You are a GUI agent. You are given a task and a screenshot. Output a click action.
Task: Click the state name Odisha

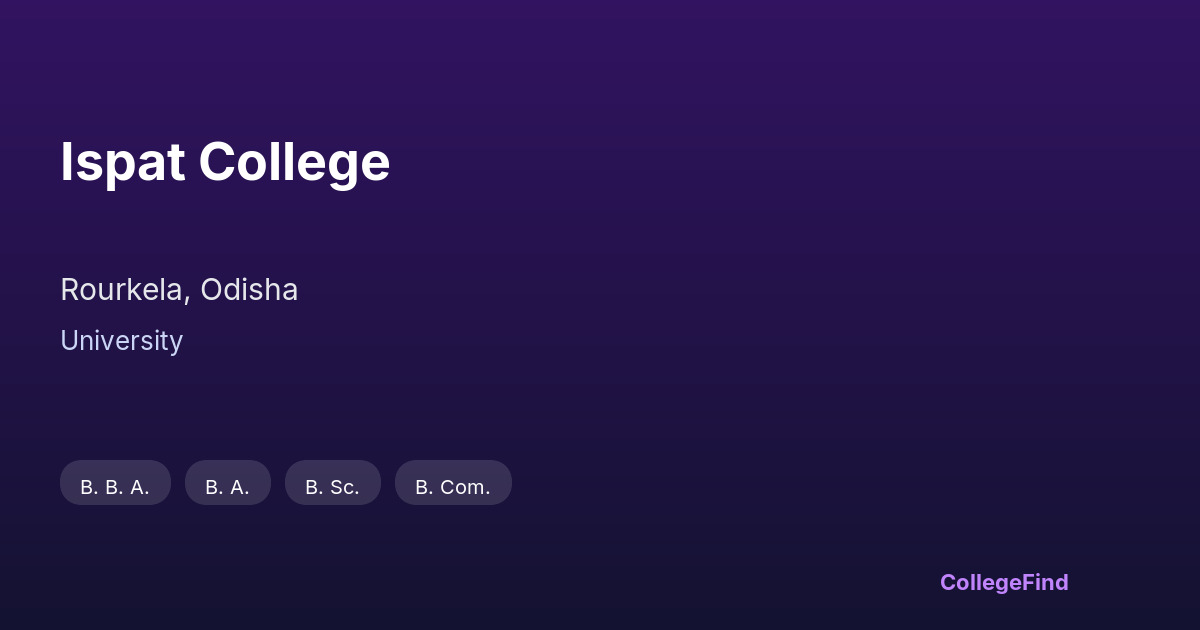[x=249, y=290]
